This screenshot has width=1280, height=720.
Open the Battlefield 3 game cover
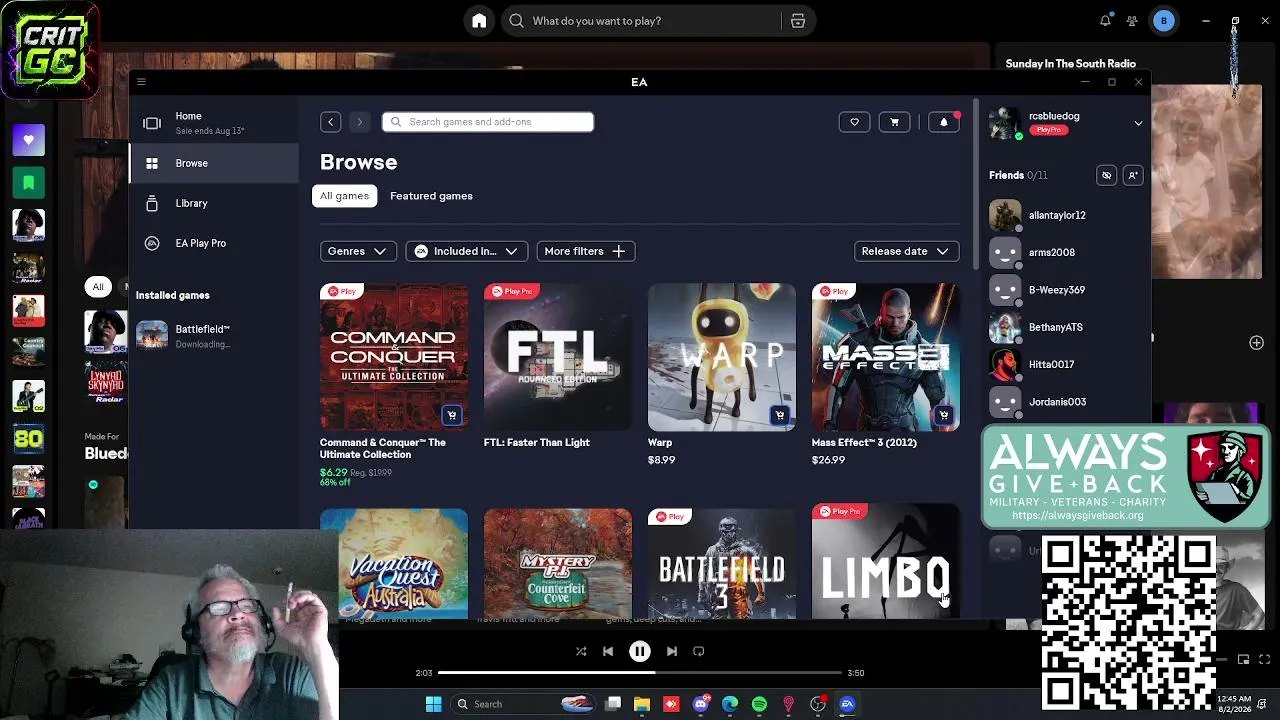click(722, 563)
